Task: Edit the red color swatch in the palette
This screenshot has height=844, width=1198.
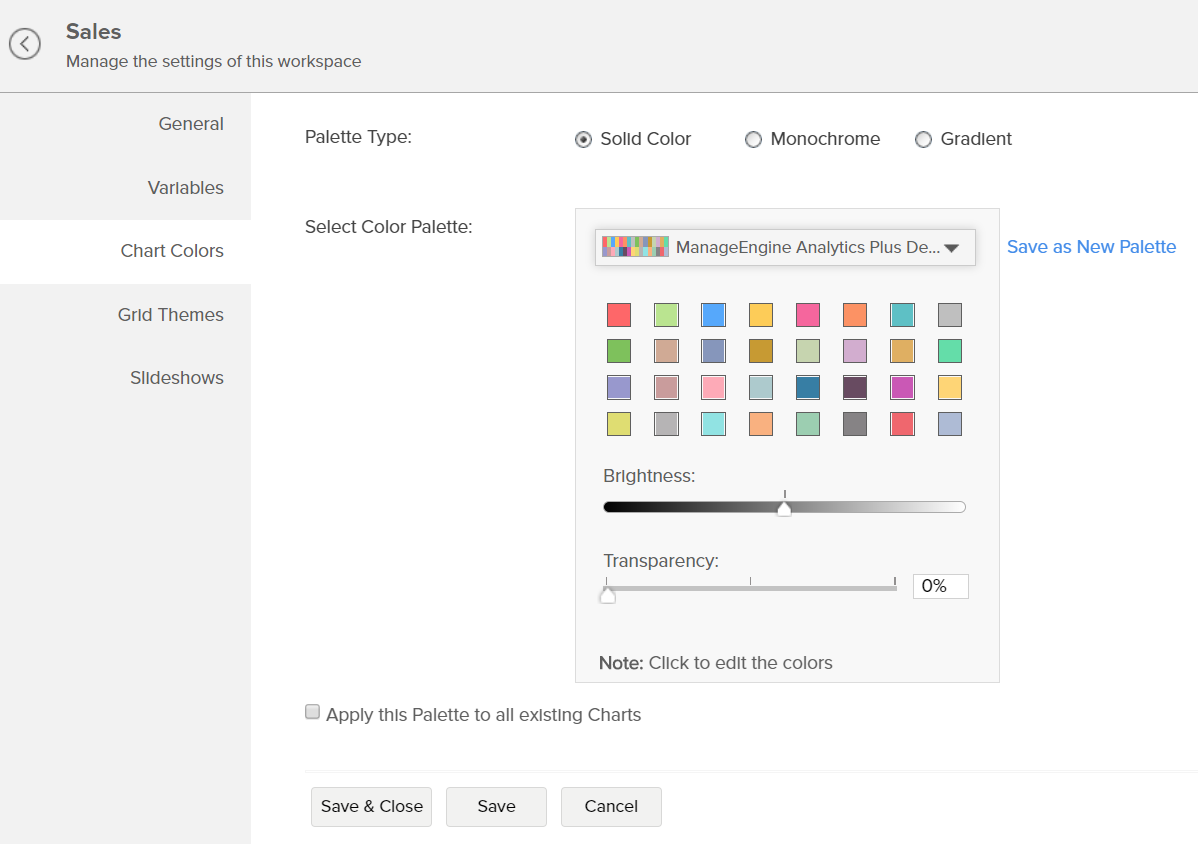Action: (x=618, y=314)
